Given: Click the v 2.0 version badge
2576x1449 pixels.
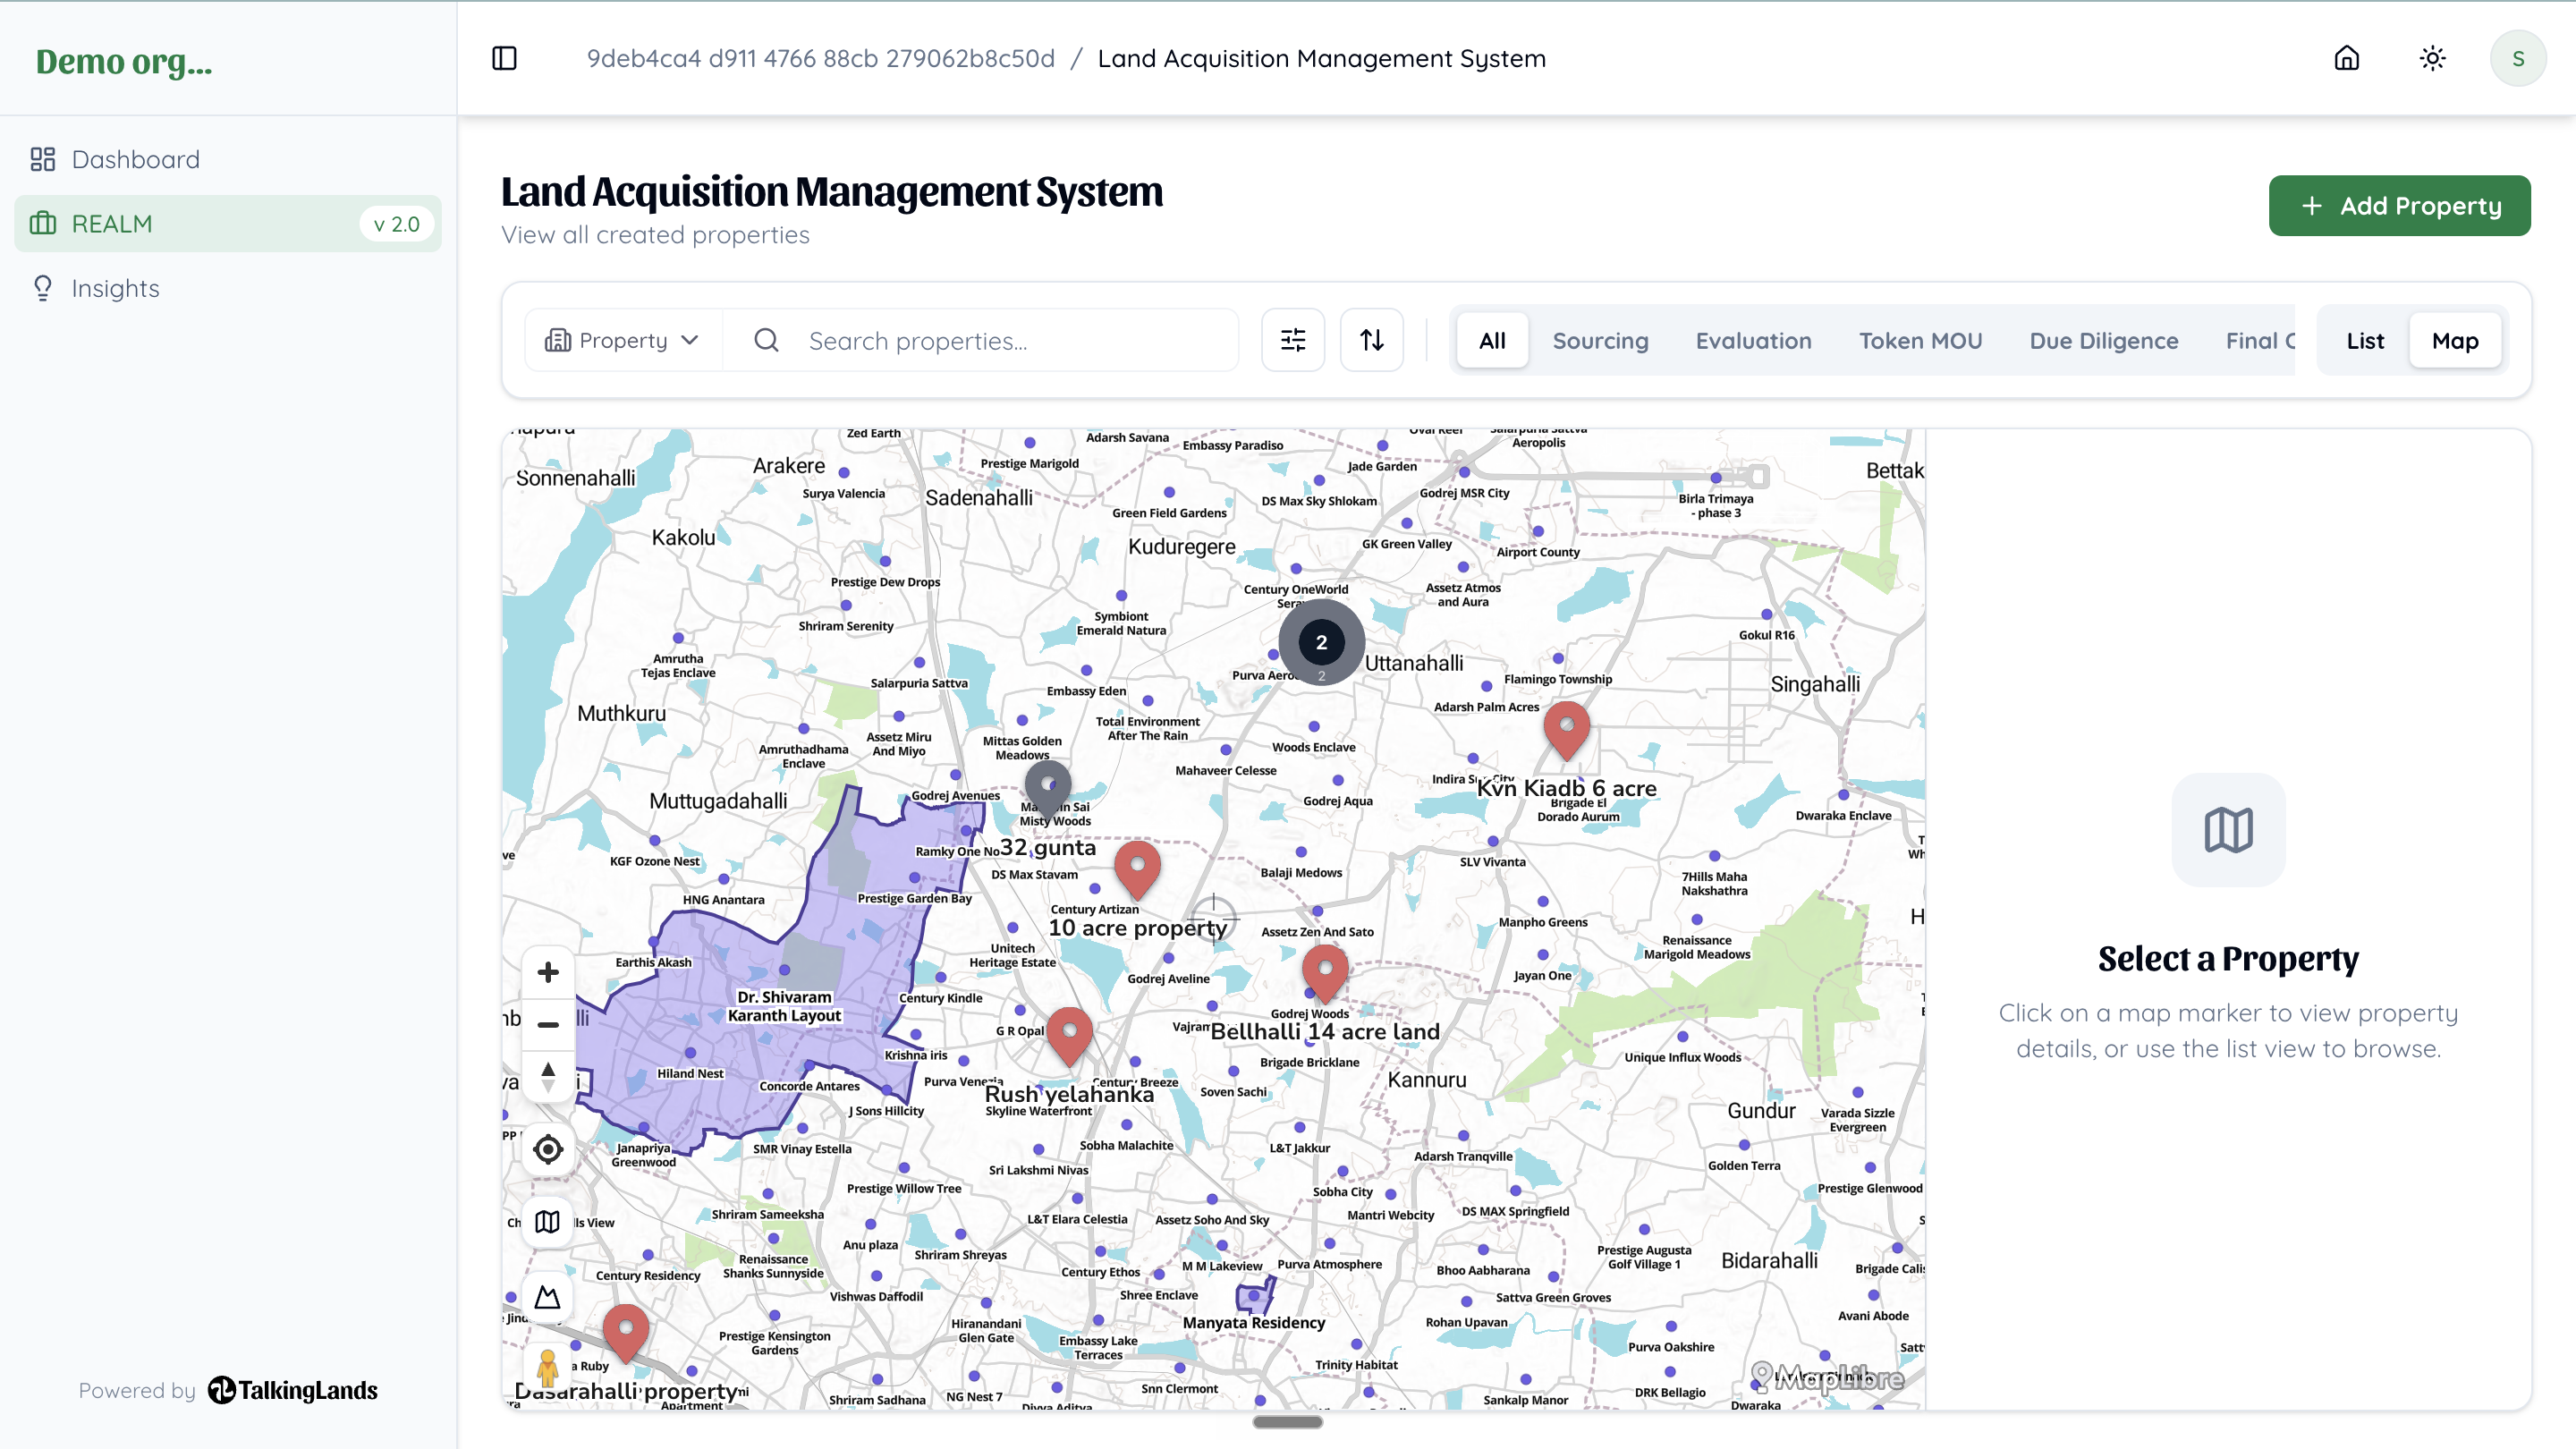Looking at the screenshot, I should (396, 223).
